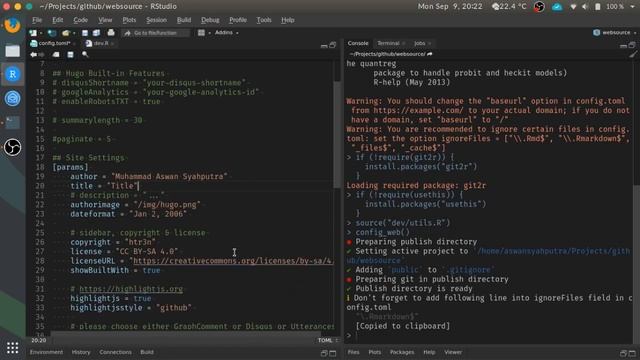Open Firefox from the dock

click(x=13, y=25)
